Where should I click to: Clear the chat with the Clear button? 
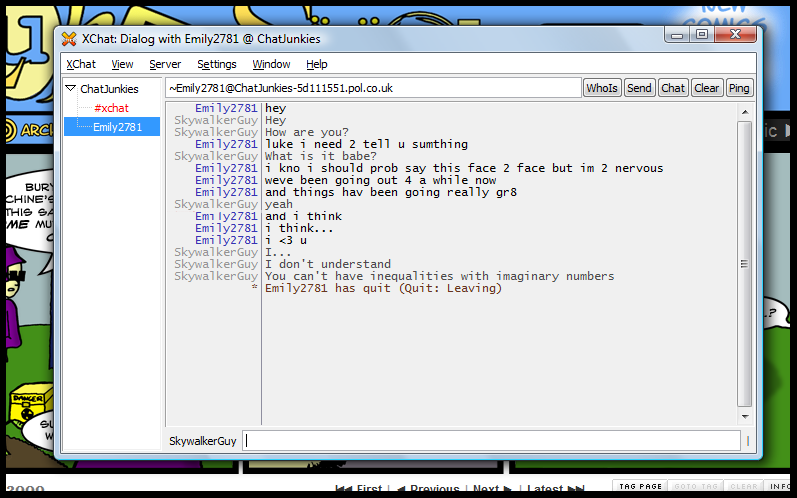point(706,88)
